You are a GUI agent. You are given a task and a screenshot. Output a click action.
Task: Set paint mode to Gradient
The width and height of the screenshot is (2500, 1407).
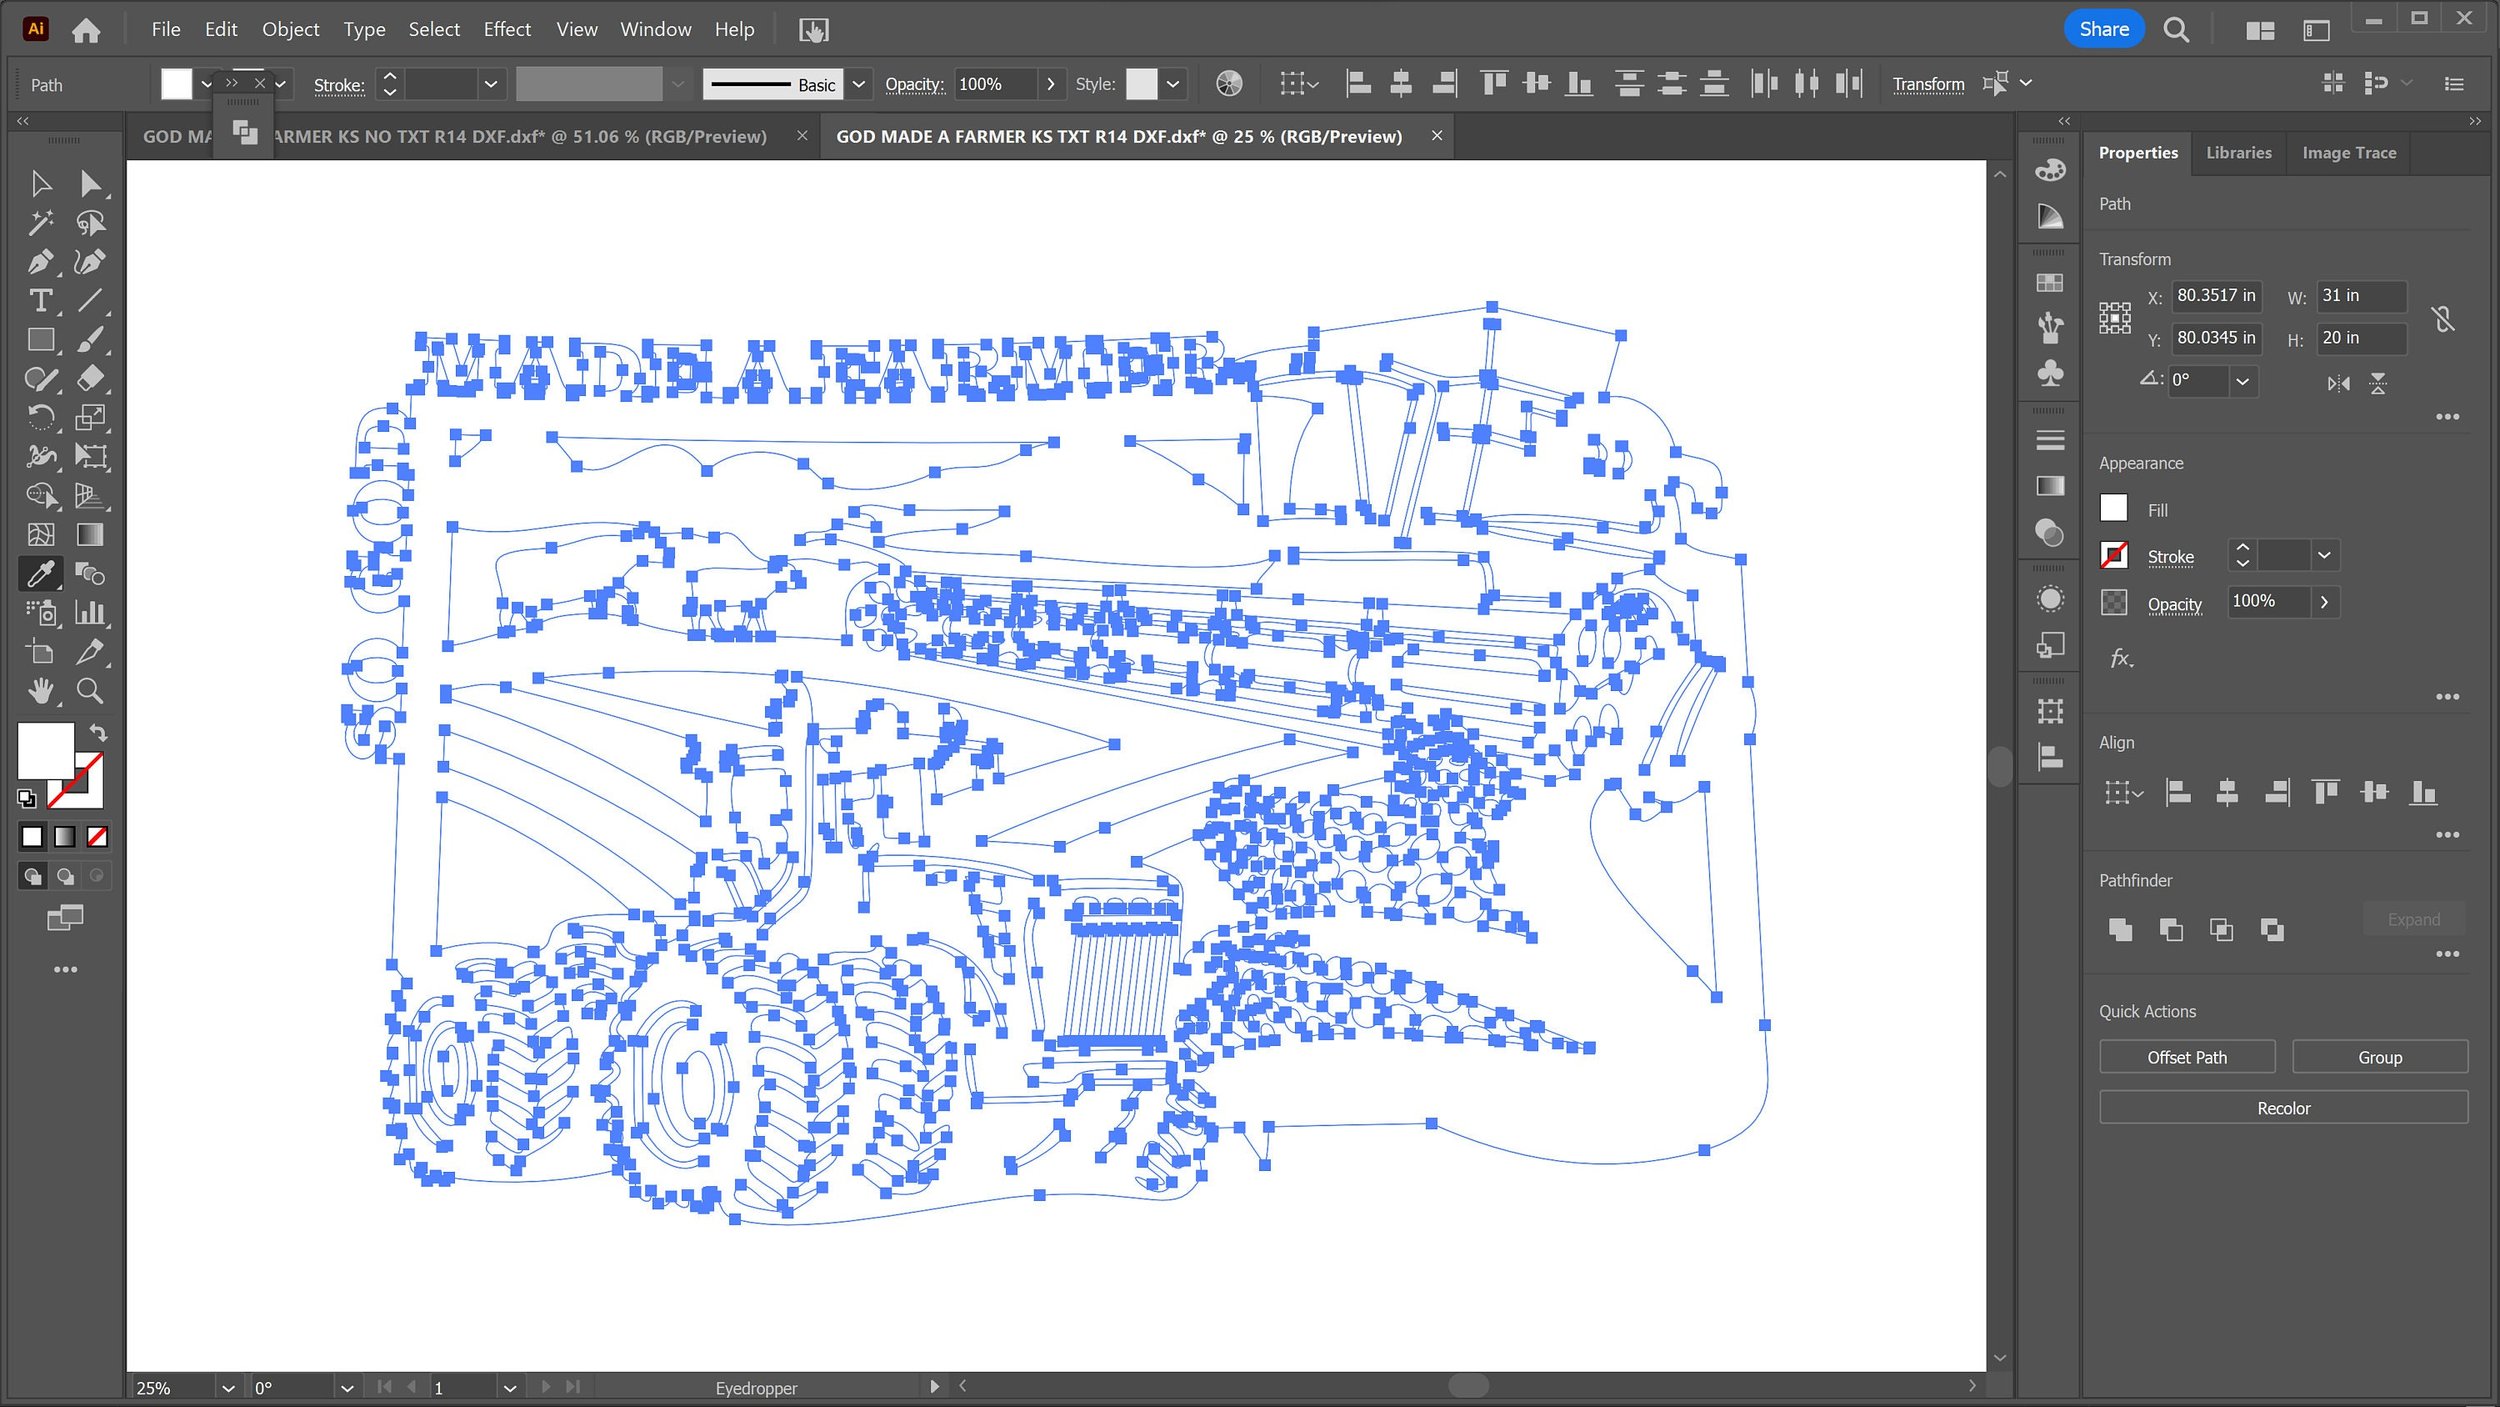(x=65, y=837)
